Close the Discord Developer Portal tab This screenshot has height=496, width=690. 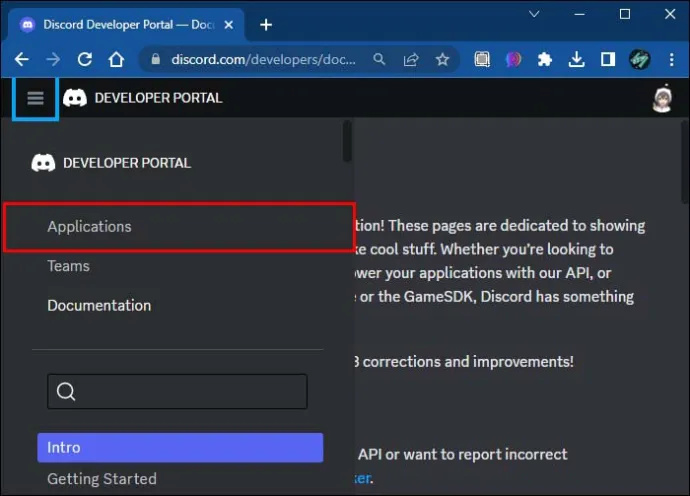point(228,25)
